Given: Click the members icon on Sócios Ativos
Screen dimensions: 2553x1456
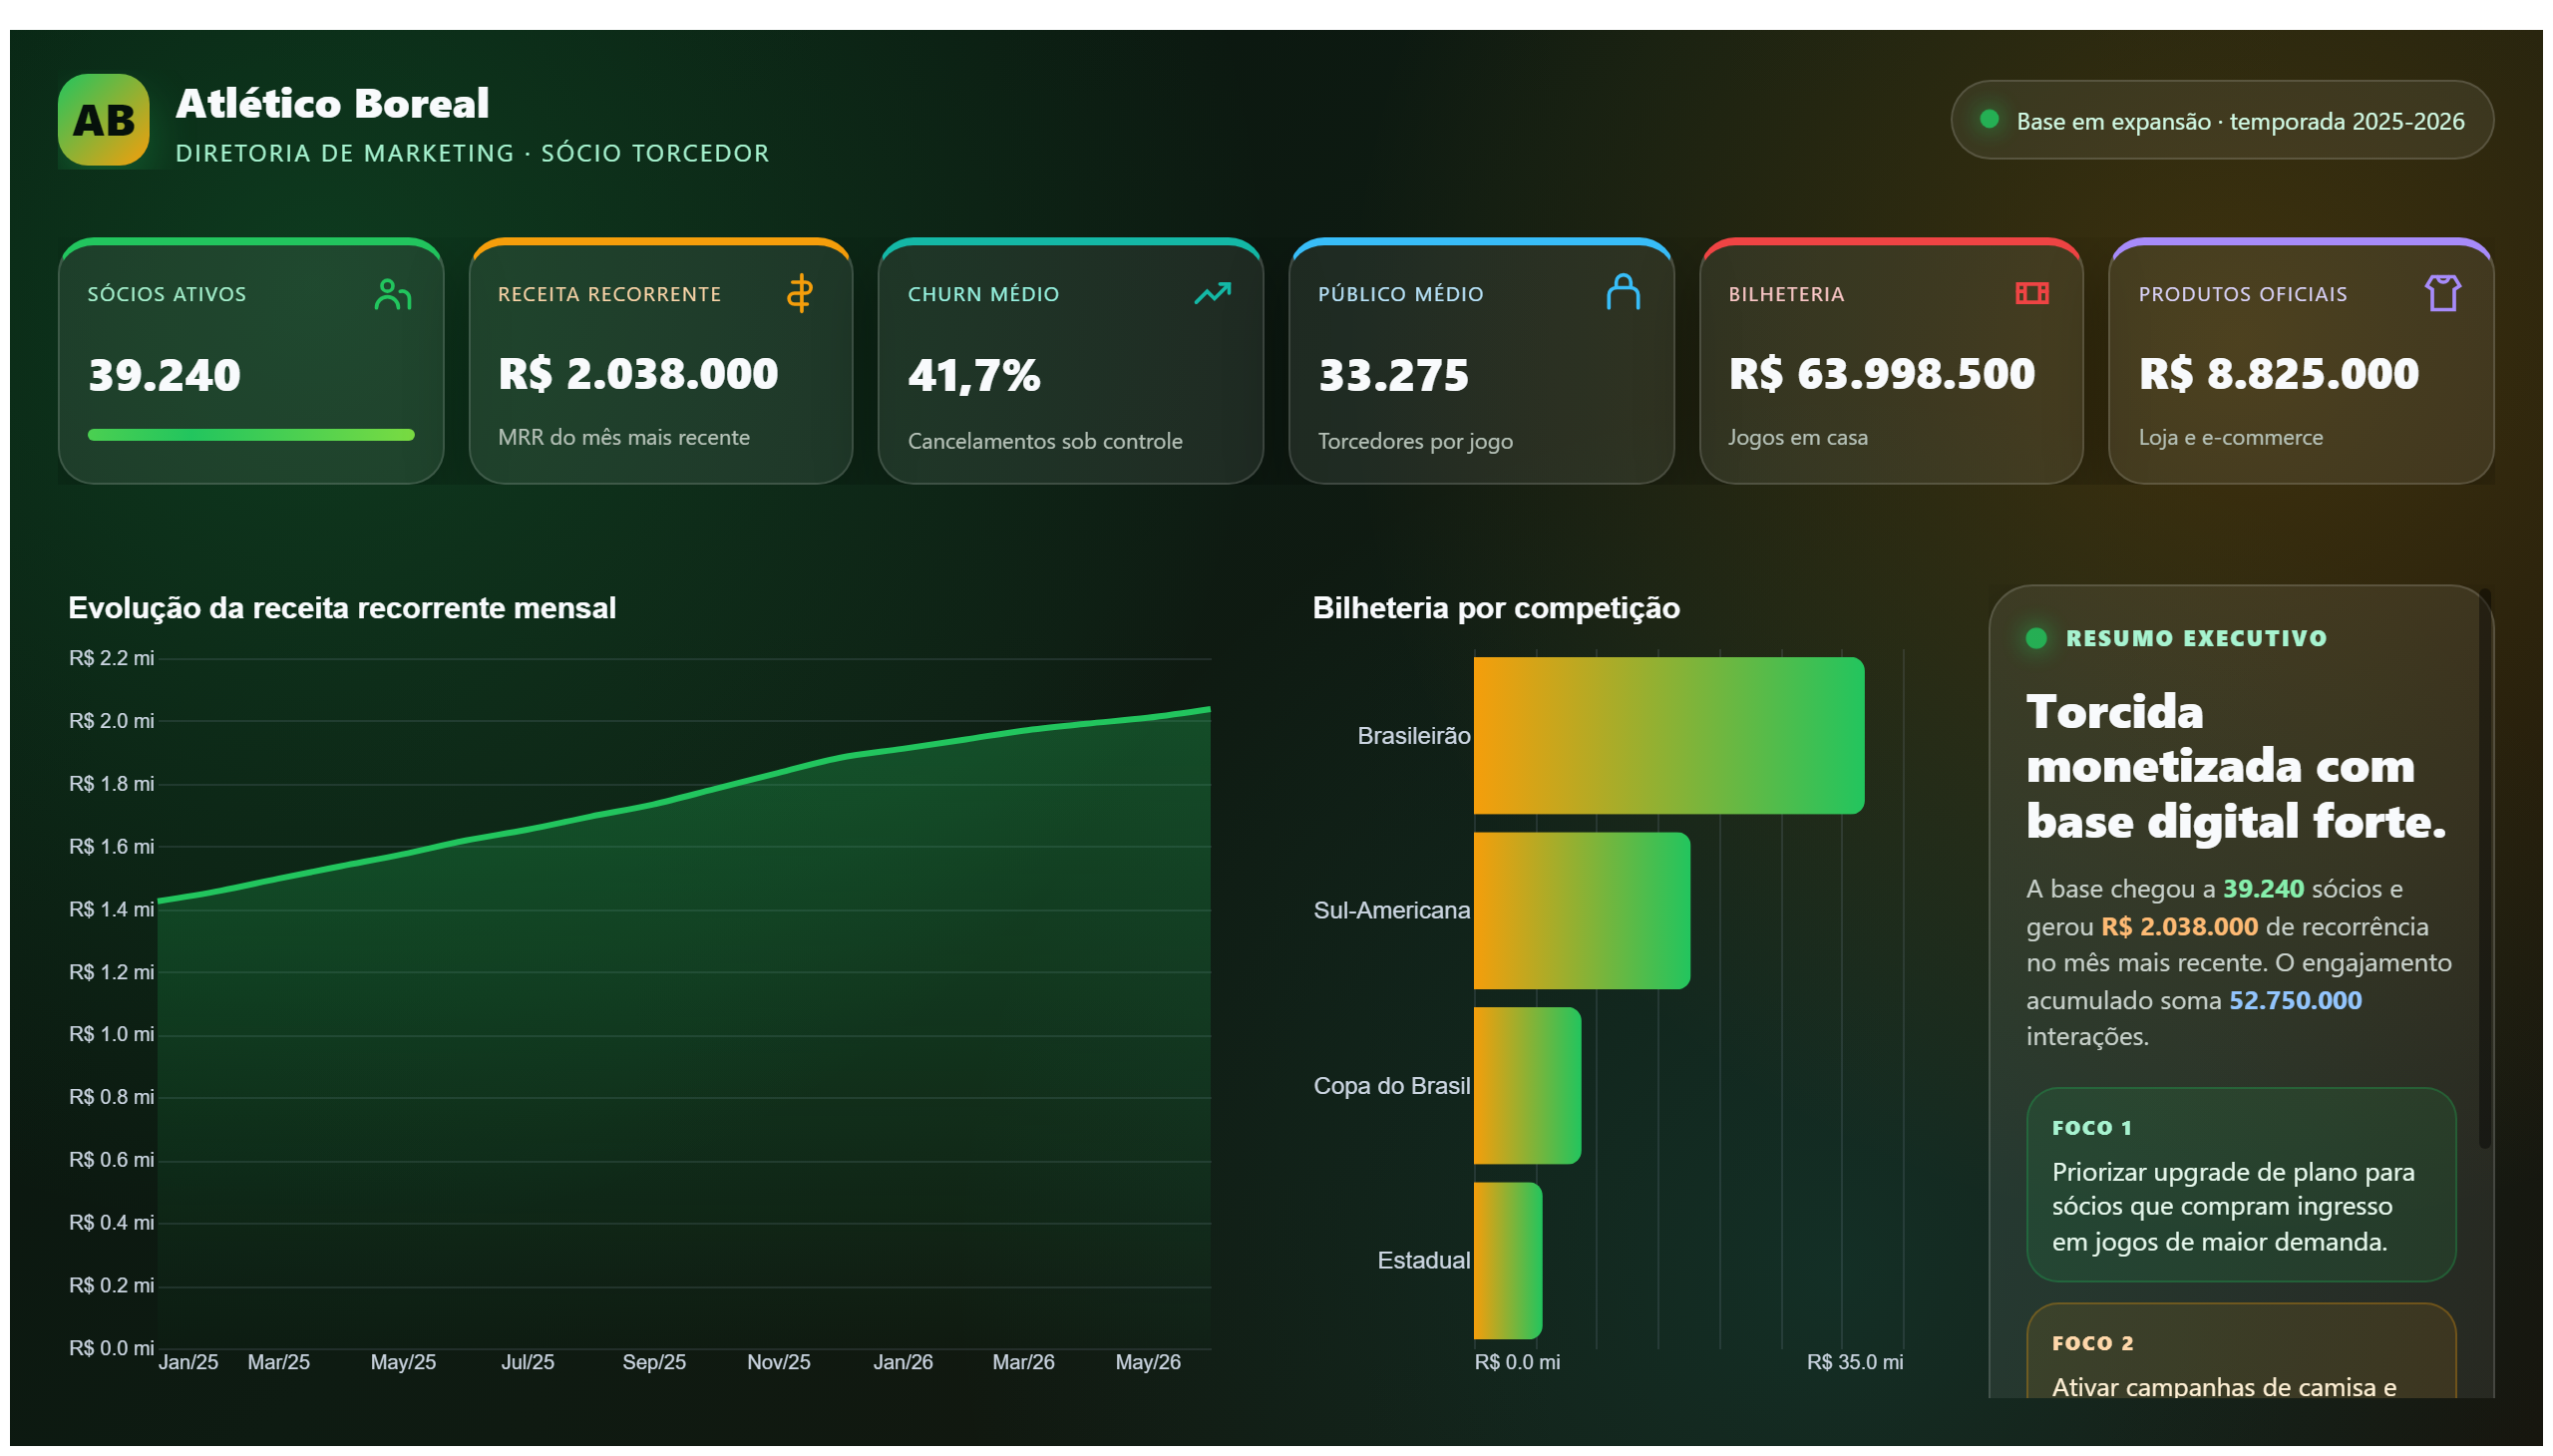Looking at the screenshot, I should tap(393, 294).
